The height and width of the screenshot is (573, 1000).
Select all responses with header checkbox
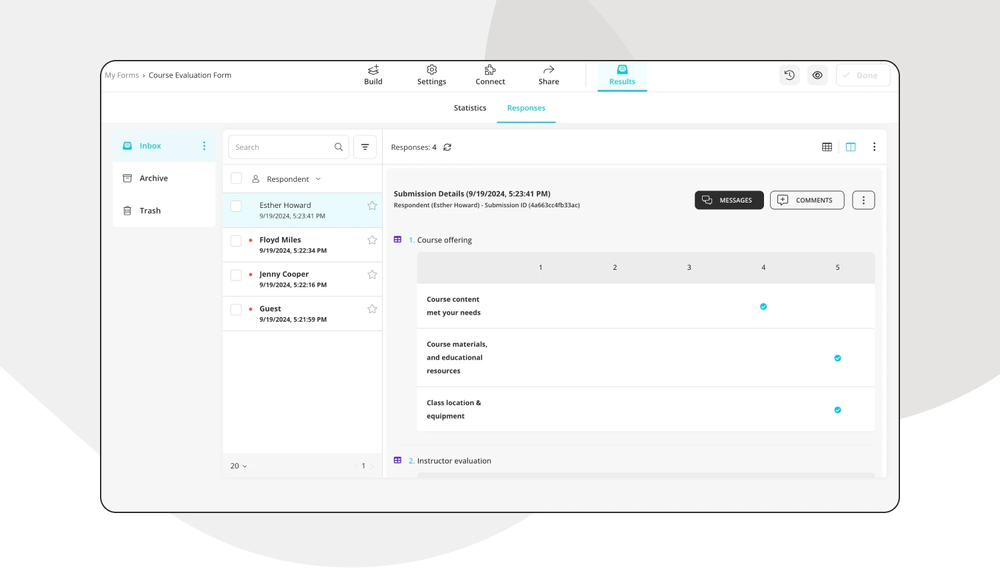point(236,179)
